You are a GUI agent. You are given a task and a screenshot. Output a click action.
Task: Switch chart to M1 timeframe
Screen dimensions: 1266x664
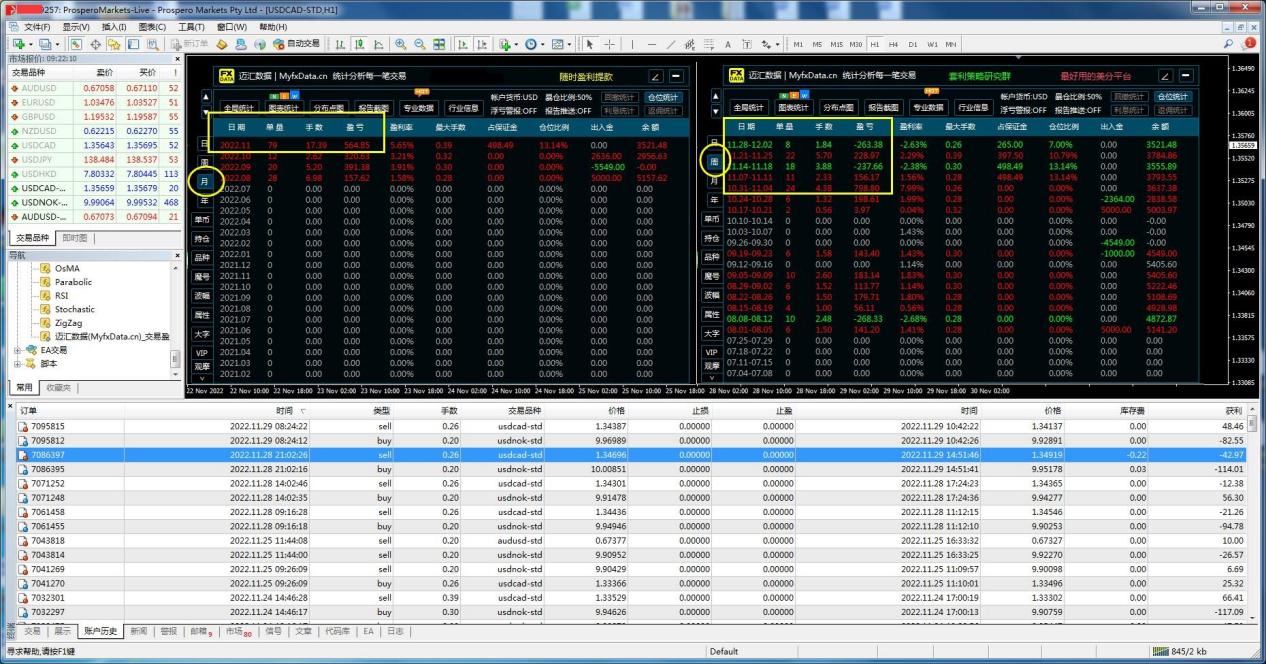[798, 44]
